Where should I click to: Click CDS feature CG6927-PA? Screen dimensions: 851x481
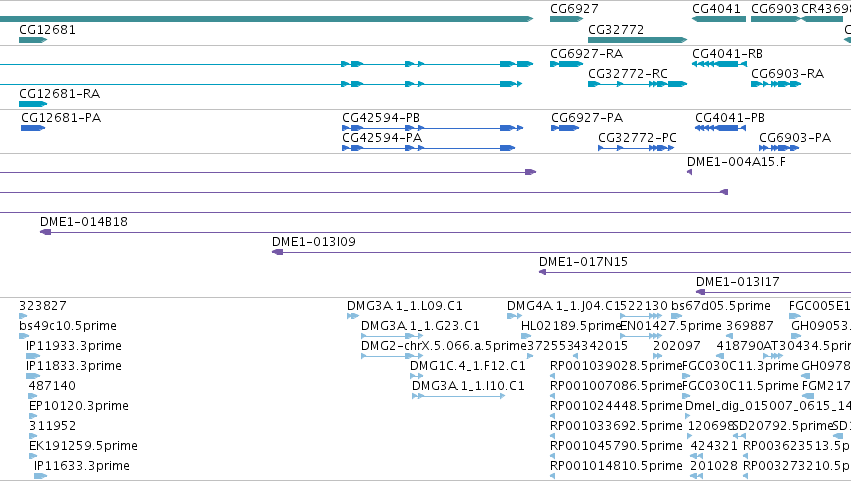(565, 128)
